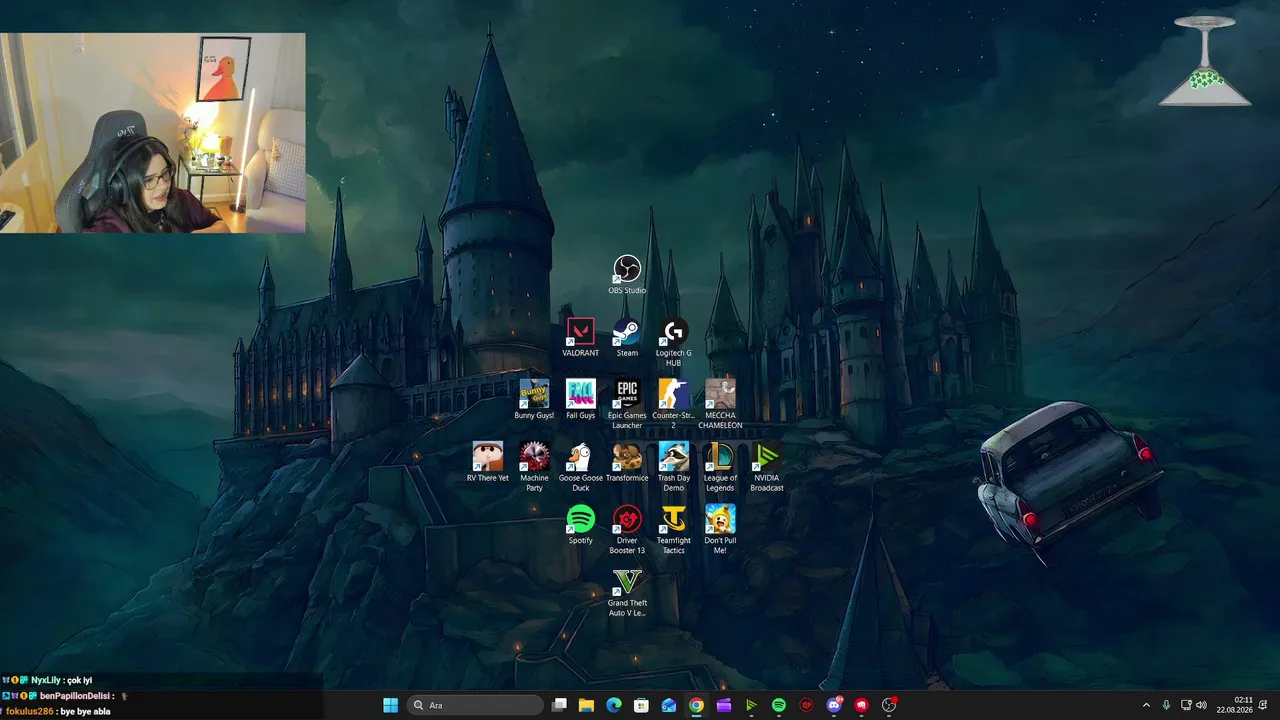1280x720 pixels.
Task: Click the Bunny Guys! game icon
Action: click(x=534, y=399)
